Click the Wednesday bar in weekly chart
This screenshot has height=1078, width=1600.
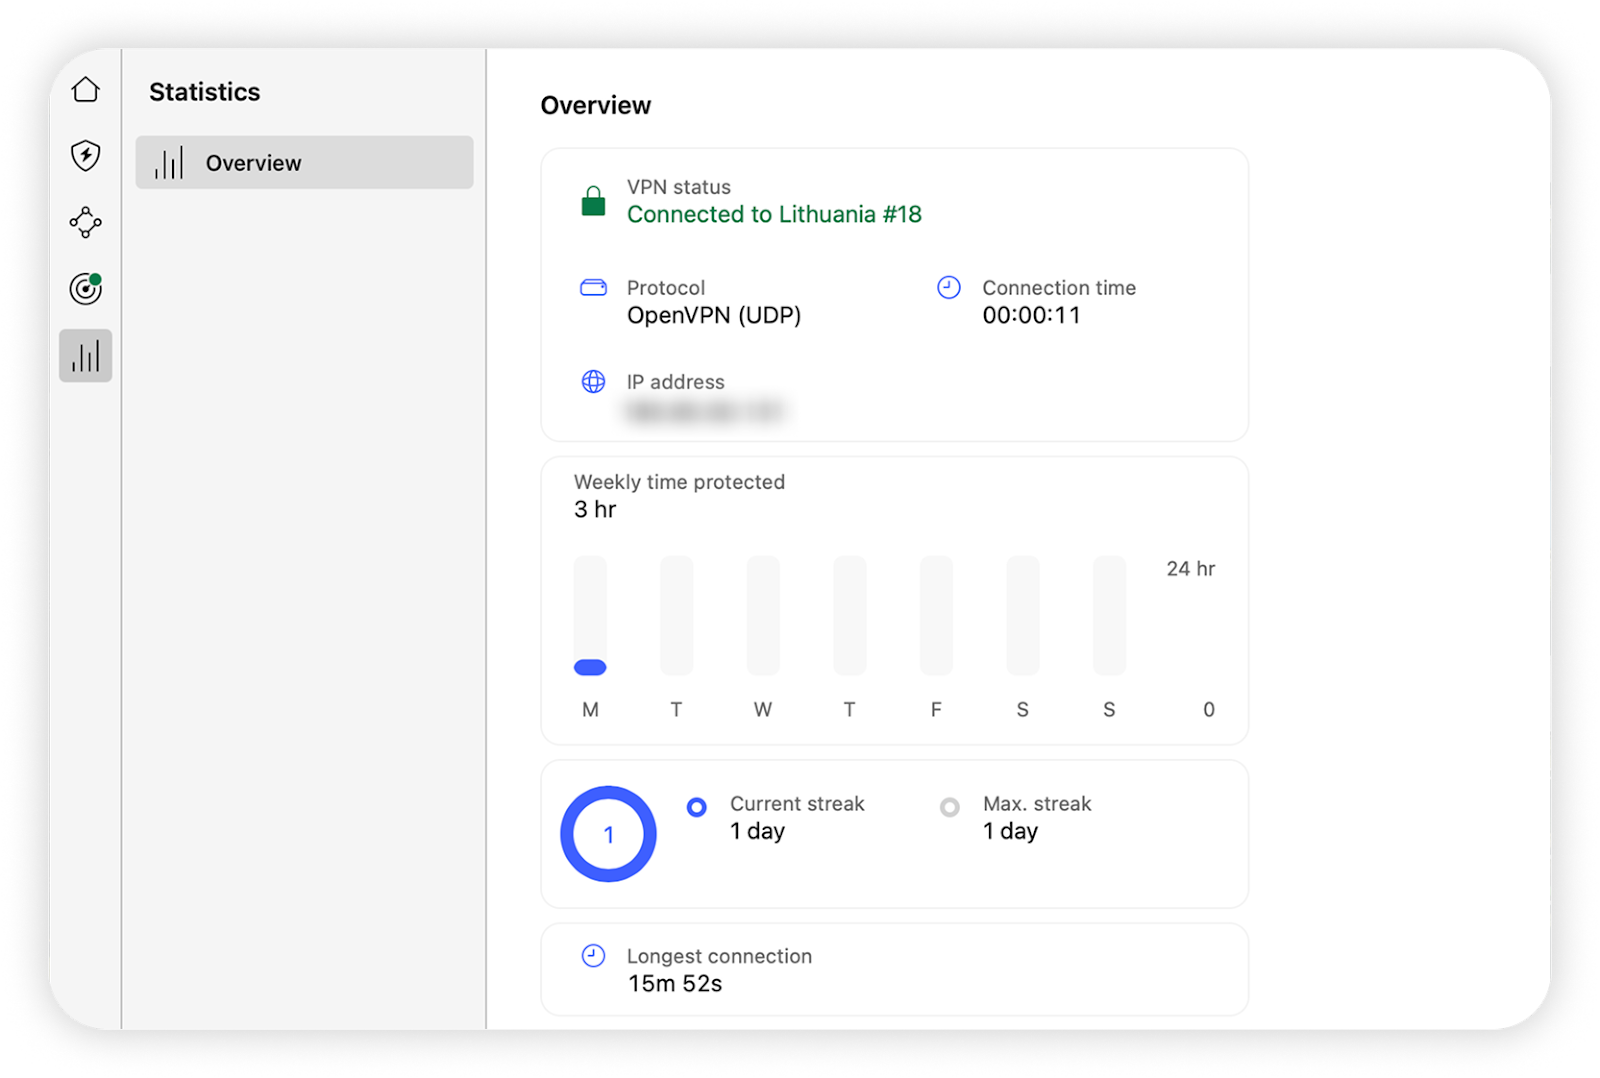tap(763, 616)
